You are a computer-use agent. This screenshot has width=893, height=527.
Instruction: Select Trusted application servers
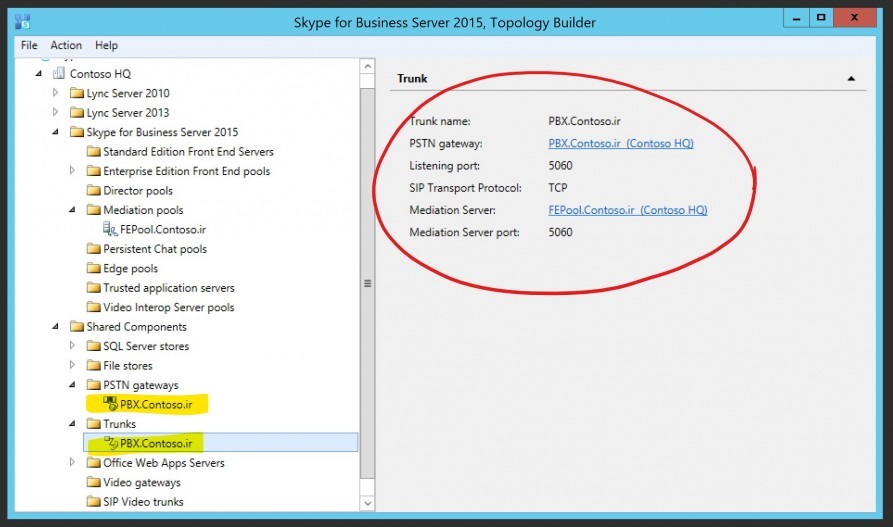169,288
